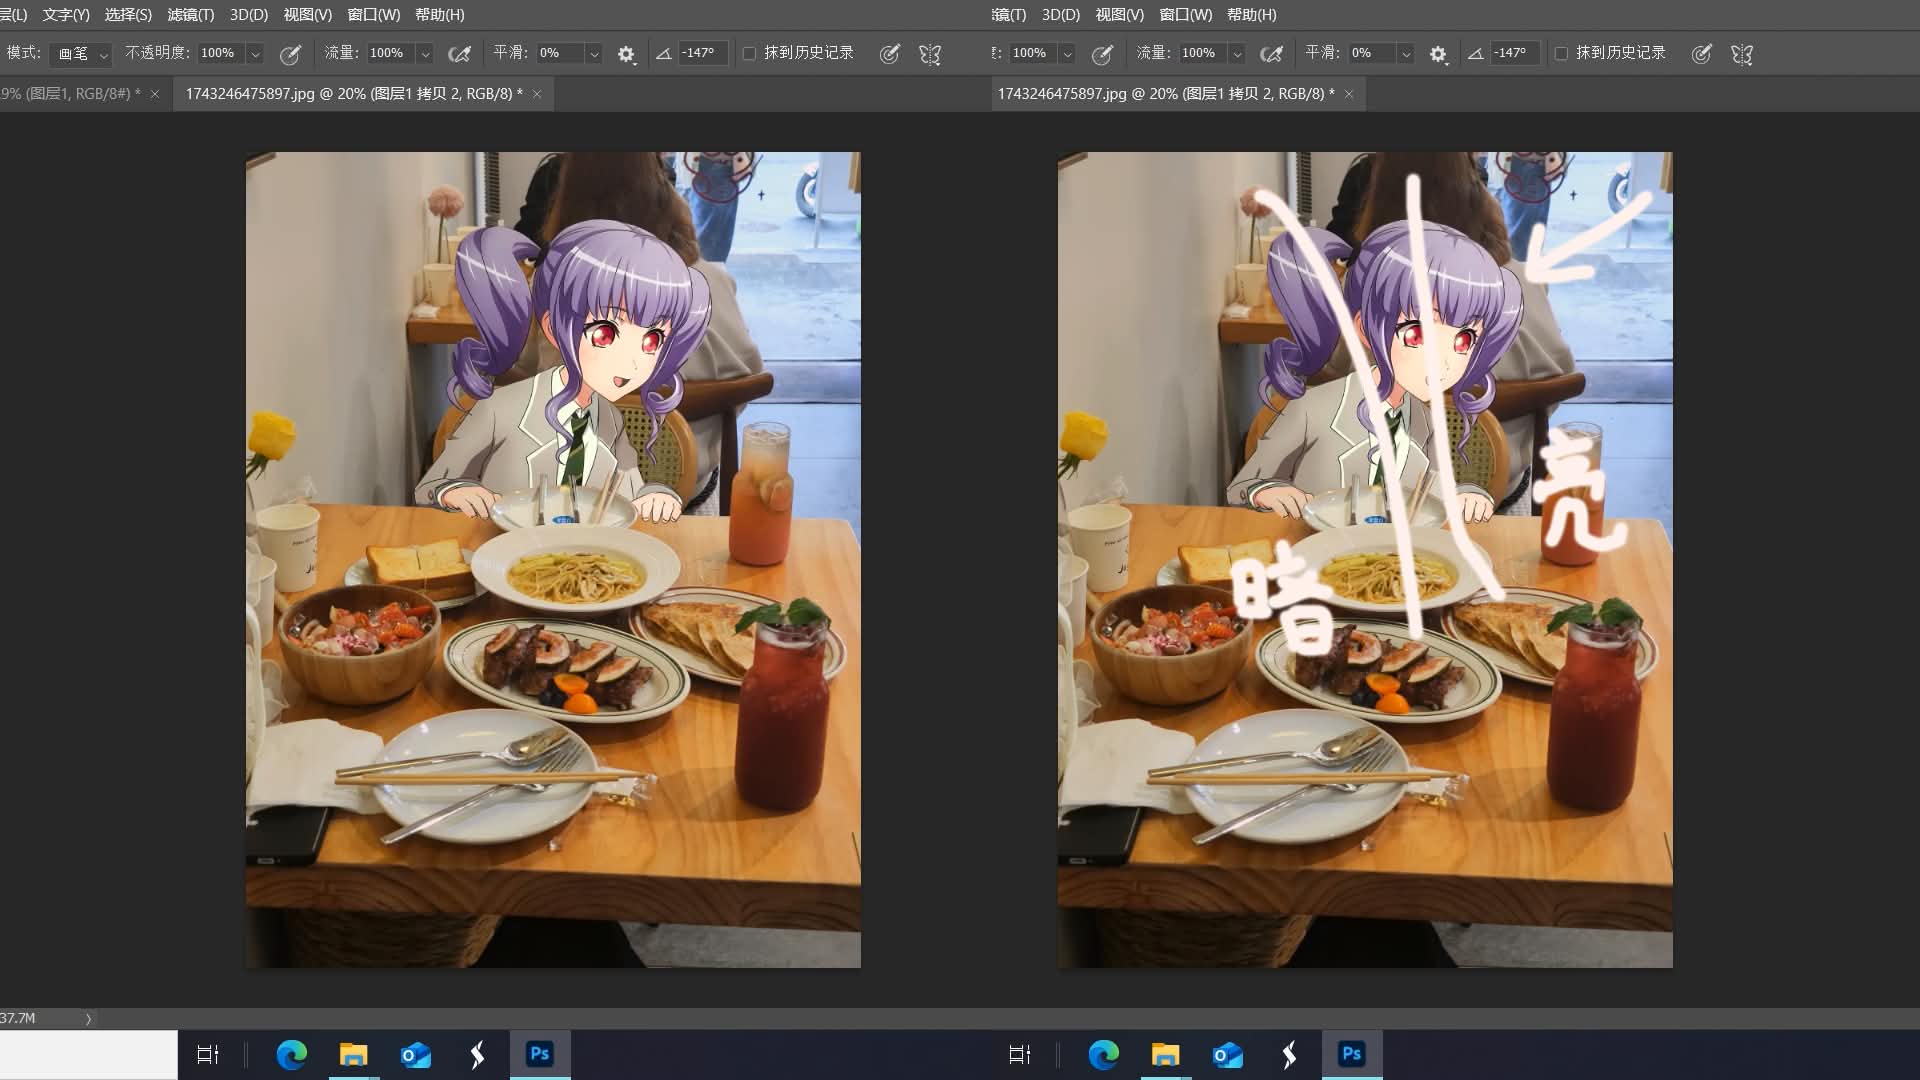Open File Explorer on right taskbar
The height and width of the screenshot is (1080, 1920).
1165,1054
